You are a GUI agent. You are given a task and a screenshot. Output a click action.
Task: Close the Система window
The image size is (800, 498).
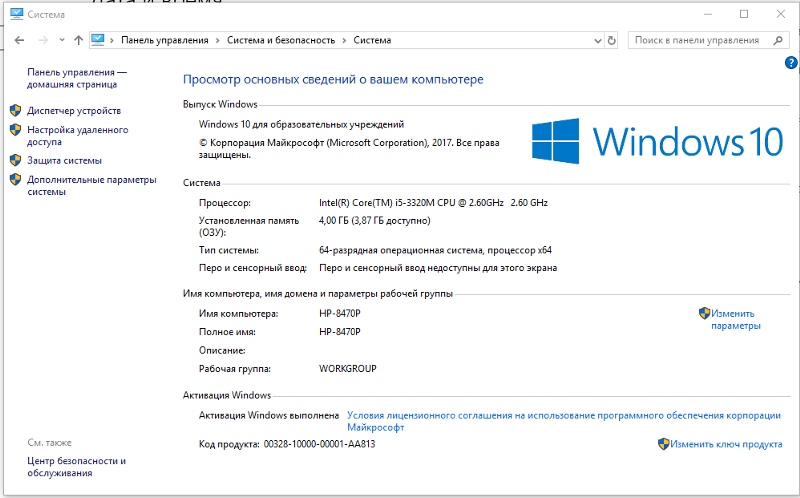coord(781,14)
